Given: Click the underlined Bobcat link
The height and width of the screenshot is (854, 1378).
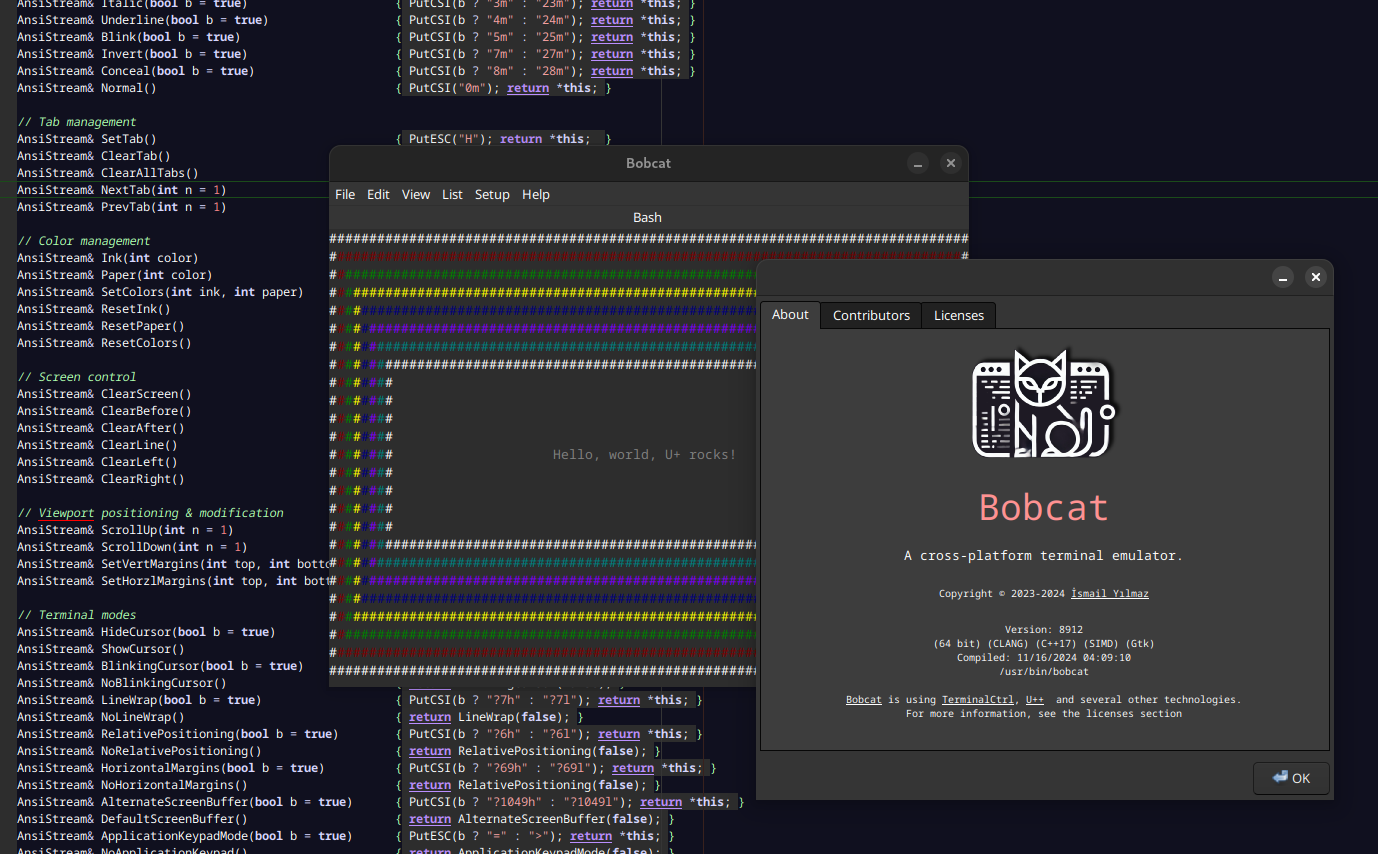Looking at the screenshot, I should click(864, 700).
